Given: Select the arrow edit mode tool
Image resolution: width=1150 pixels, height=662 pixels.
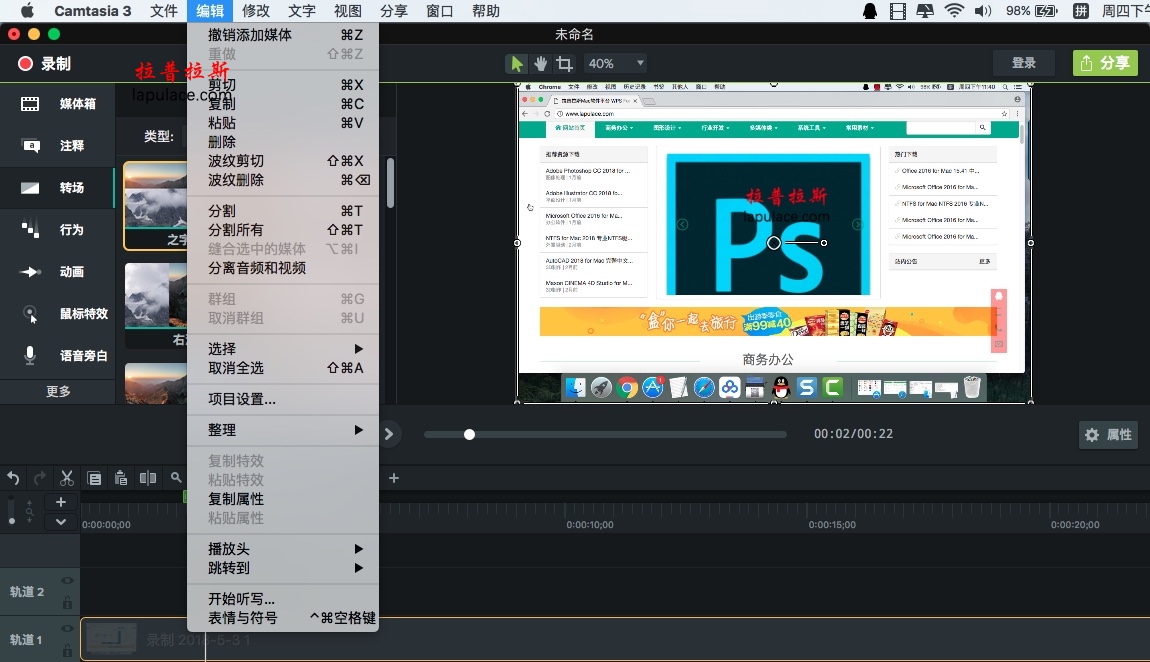Looking at the screenshot, I should [516, 64].
